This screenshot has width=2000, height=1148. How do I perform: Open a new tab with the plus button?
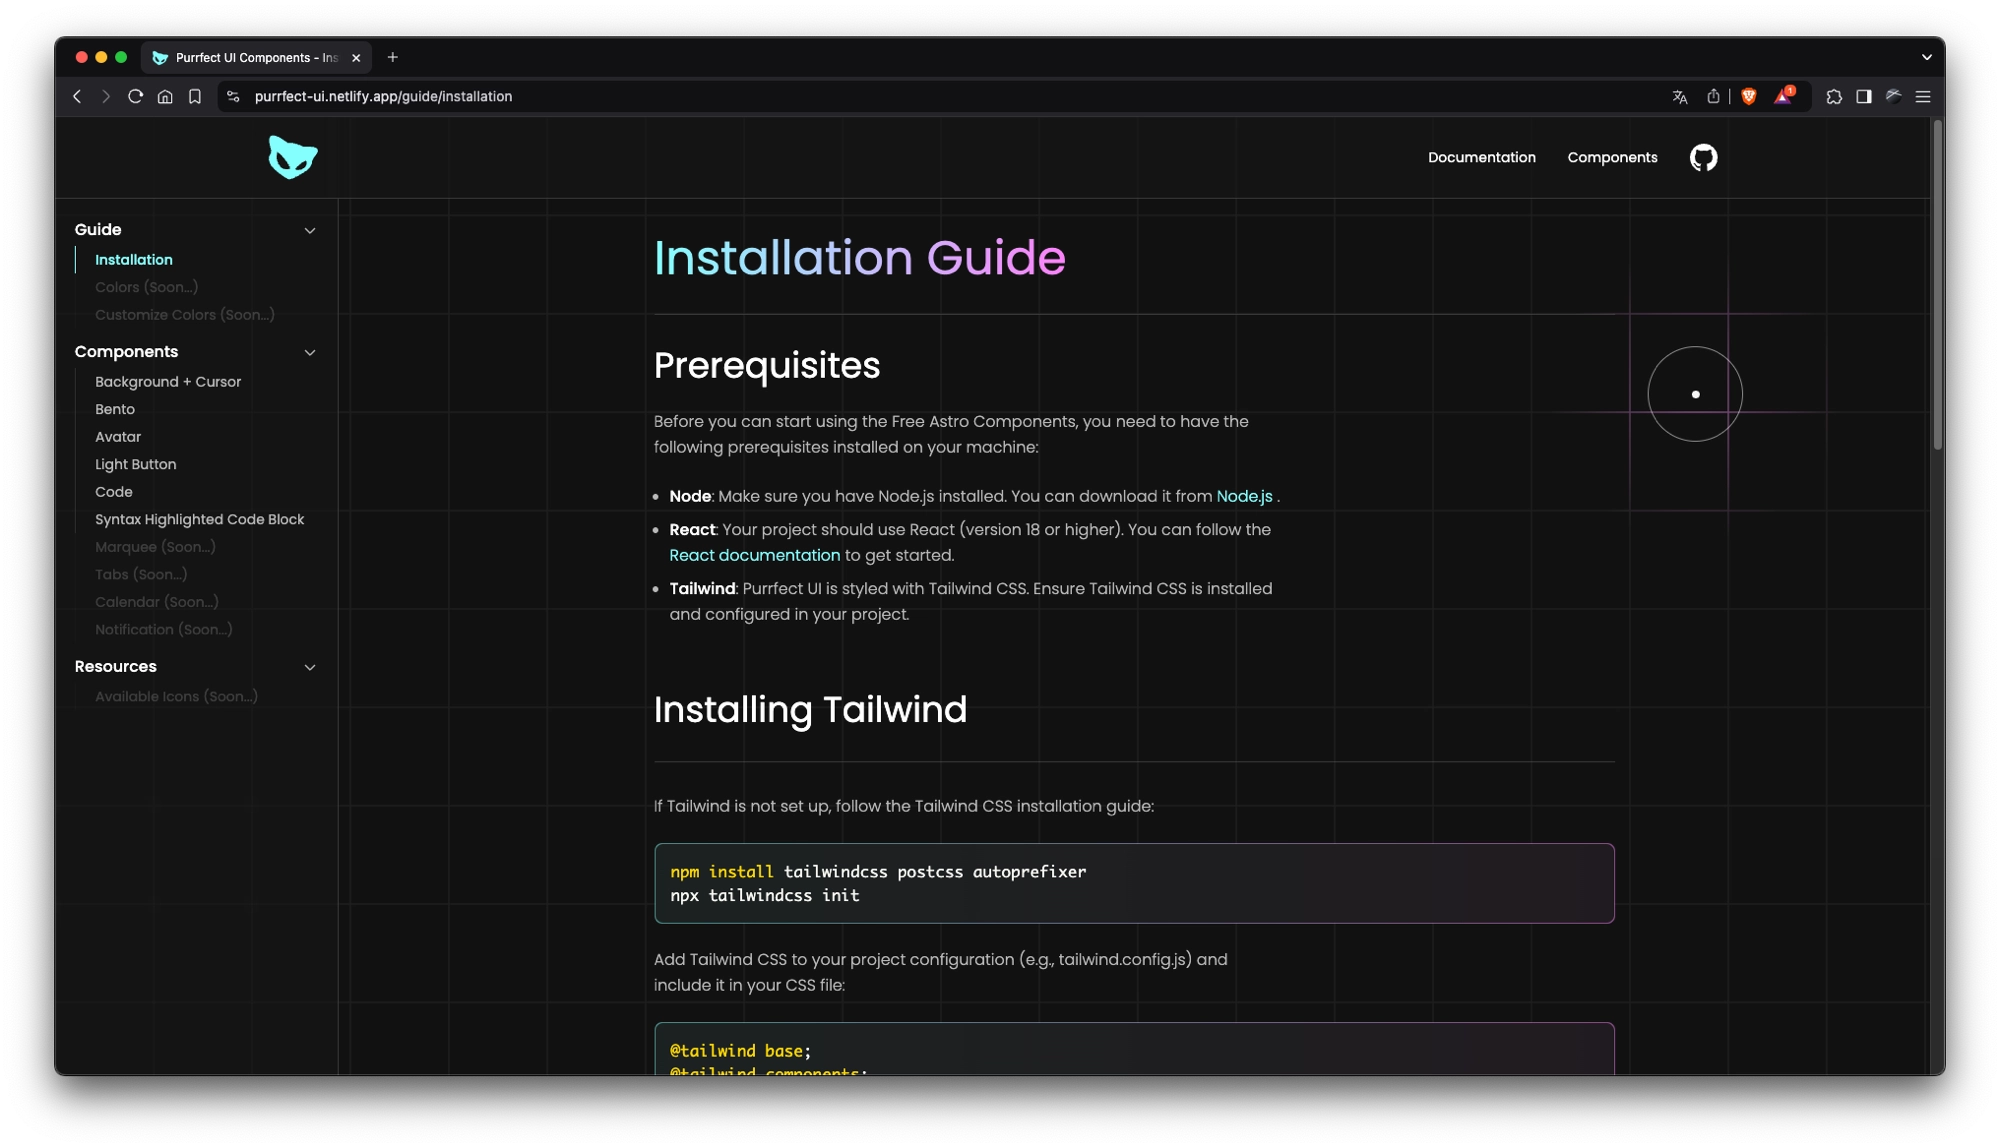(x=393, y=58)
